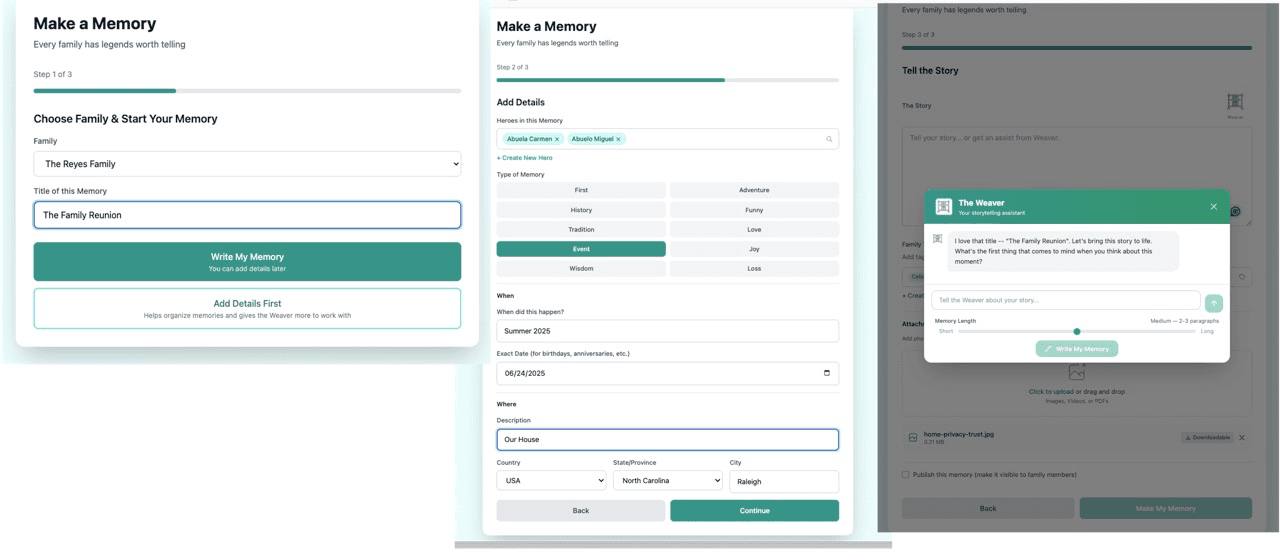Open the Family dropdown showing The Reyes Family
Image resolution: width=1280 pixels, height=549 pixels.
247,164
